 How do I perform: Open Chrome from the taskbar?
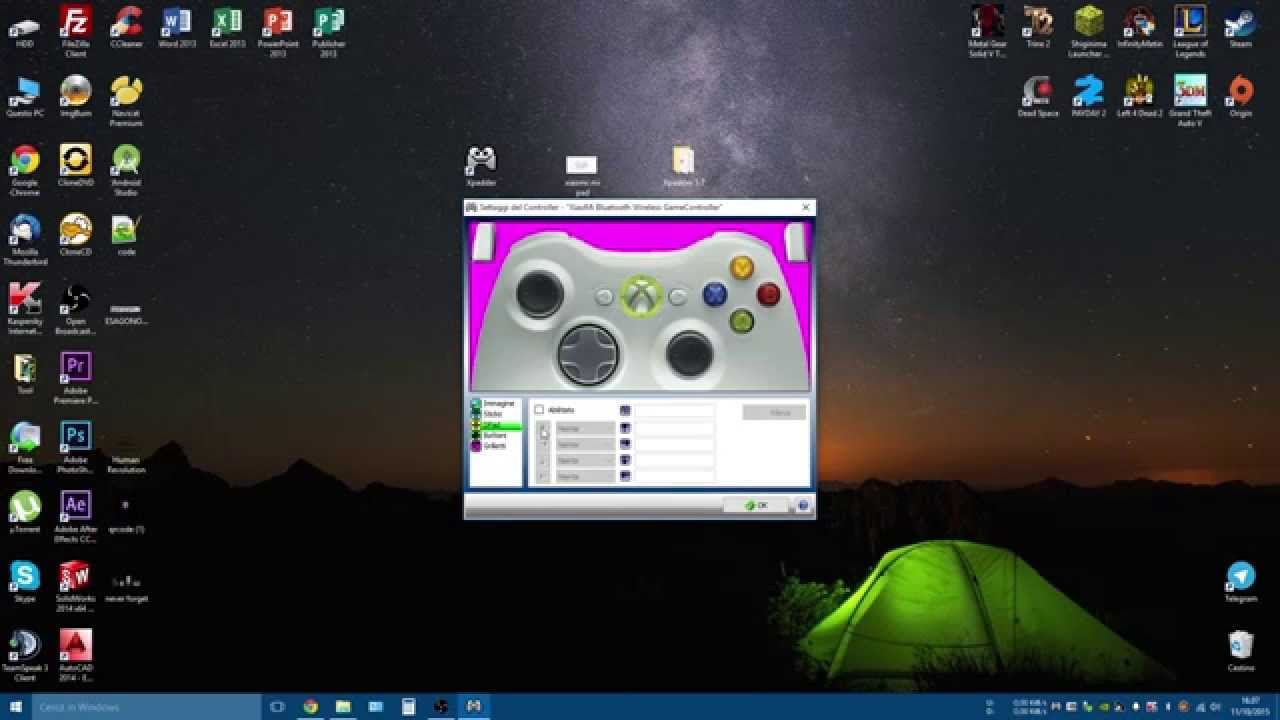[310, 707]
